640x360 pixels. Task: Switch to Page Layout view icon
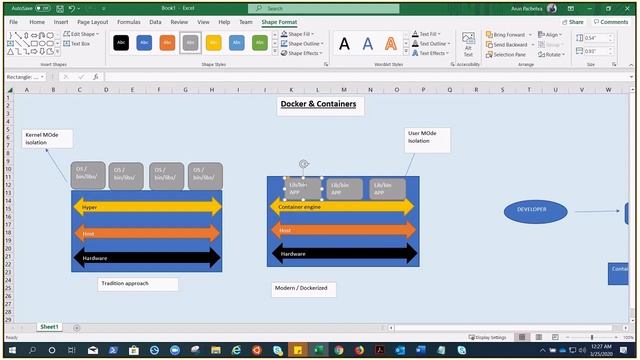click(x=539, y=337)
